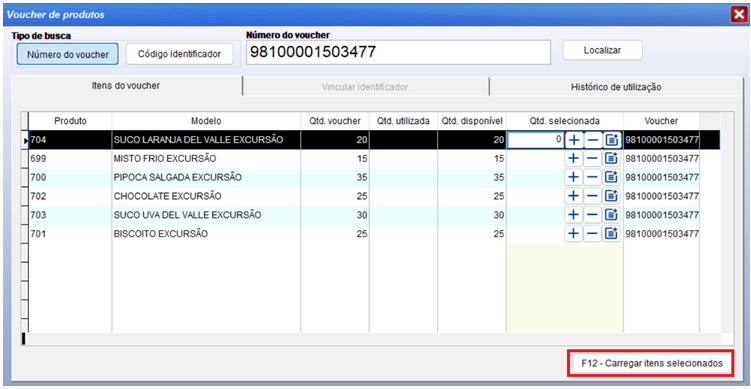Click voucher number cell in BISCOITO row
751x389 pixels.
[661, 234]
